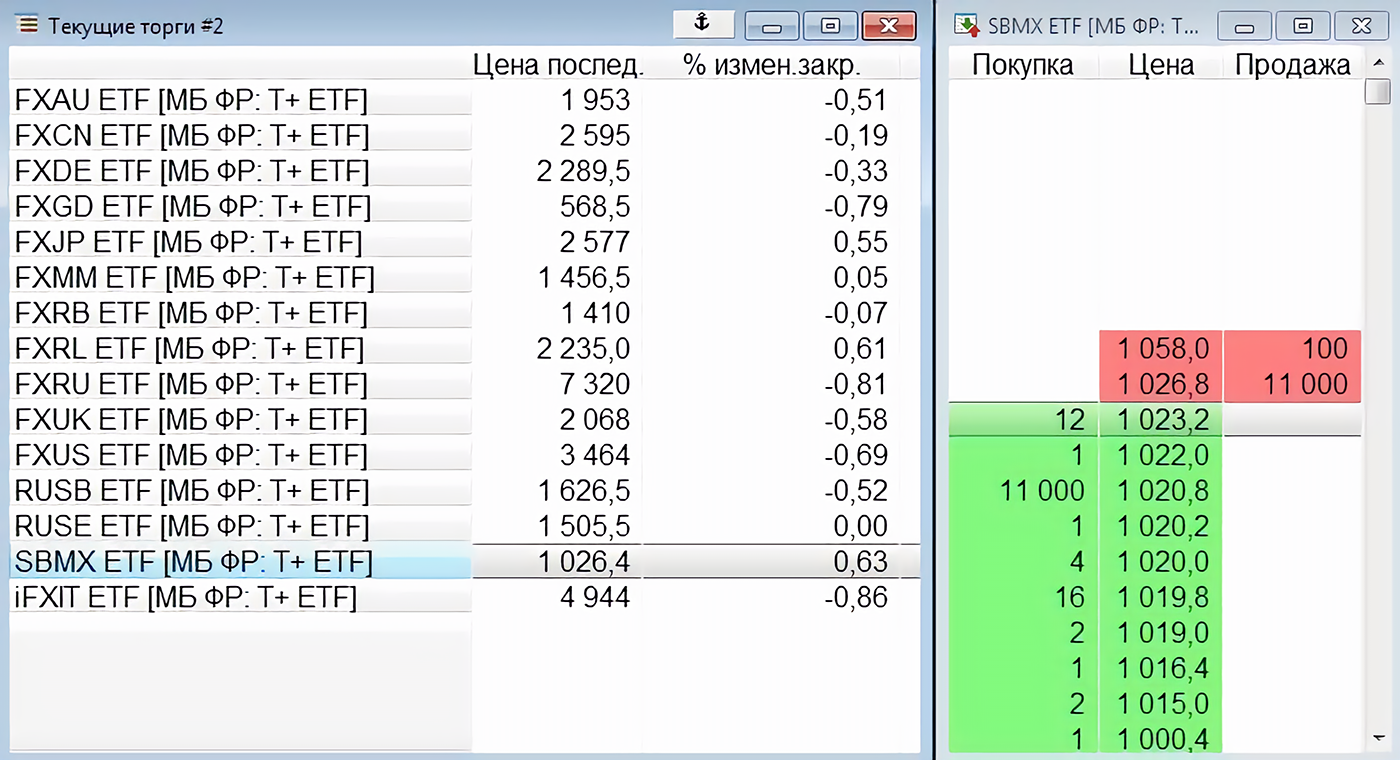This screenshot has width=1400, height=760.
Task: Select the FXGD ETF row
Action: coord(465,207)
